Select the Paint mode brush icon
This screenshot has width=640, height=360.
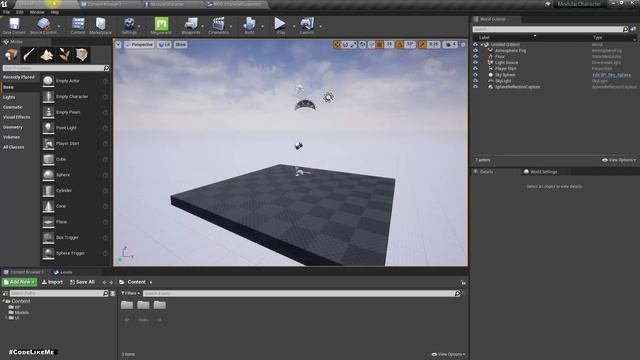tap(29, 55)
